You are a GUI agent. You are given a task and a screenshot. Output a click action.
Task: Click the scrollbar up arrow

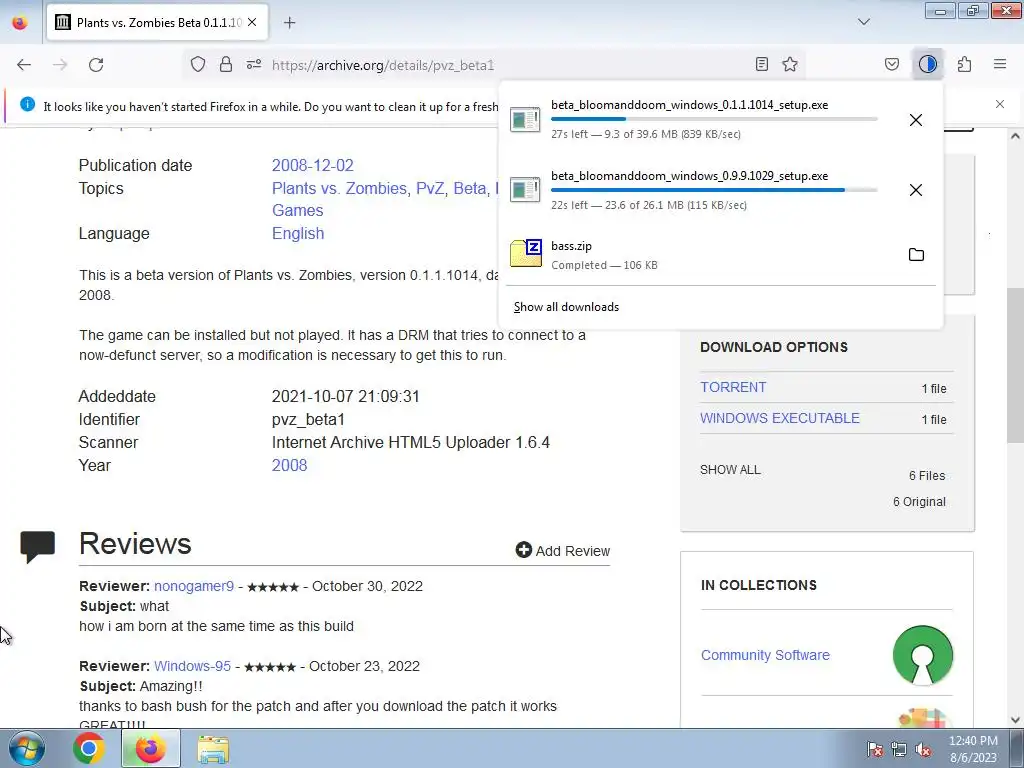click(x=1015, y=136)
